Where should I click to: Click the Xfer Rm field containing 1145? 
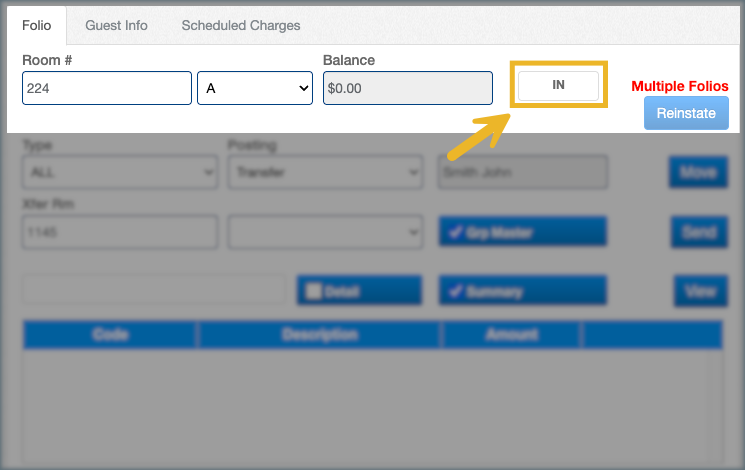click(x=119, y=232)
